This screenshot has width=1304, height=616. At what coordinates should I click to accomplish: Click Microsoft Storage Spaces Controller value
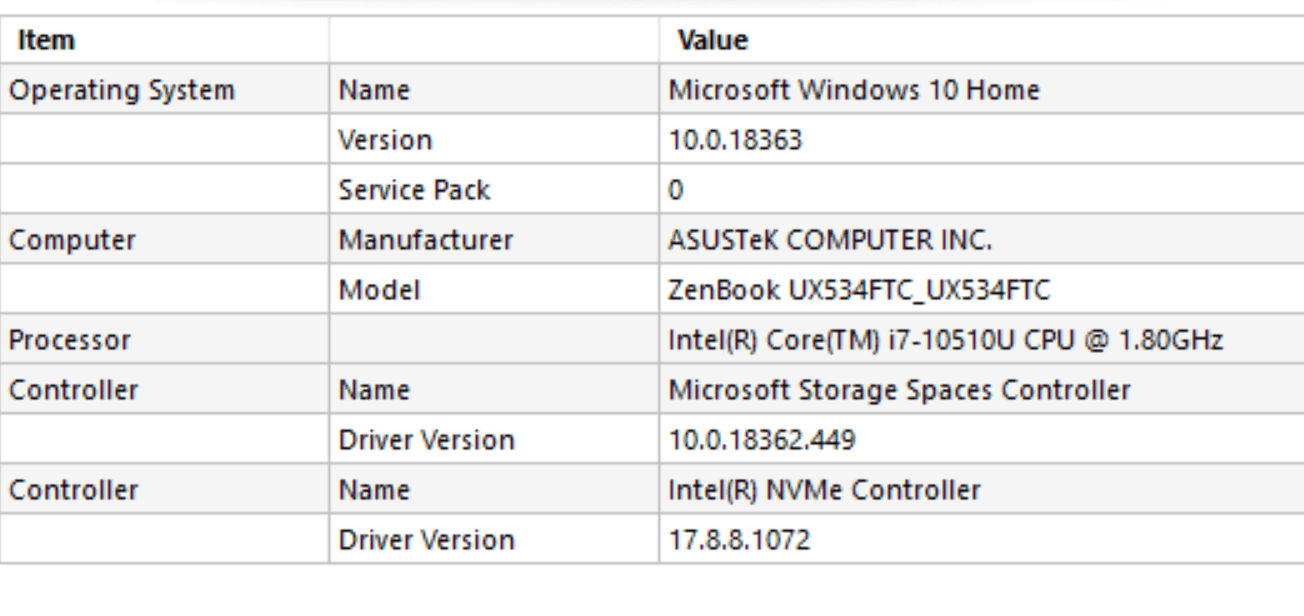pos(899,390)
